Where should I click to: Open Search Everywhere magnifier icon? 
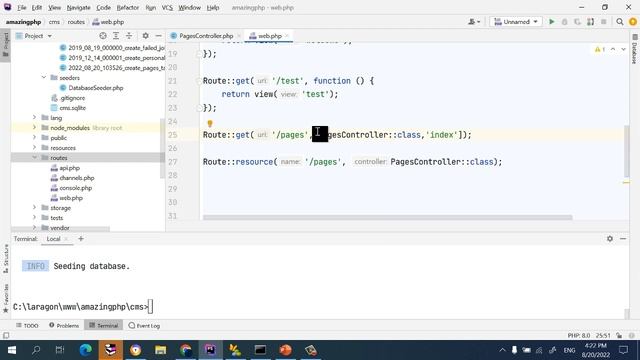(620, 22)
